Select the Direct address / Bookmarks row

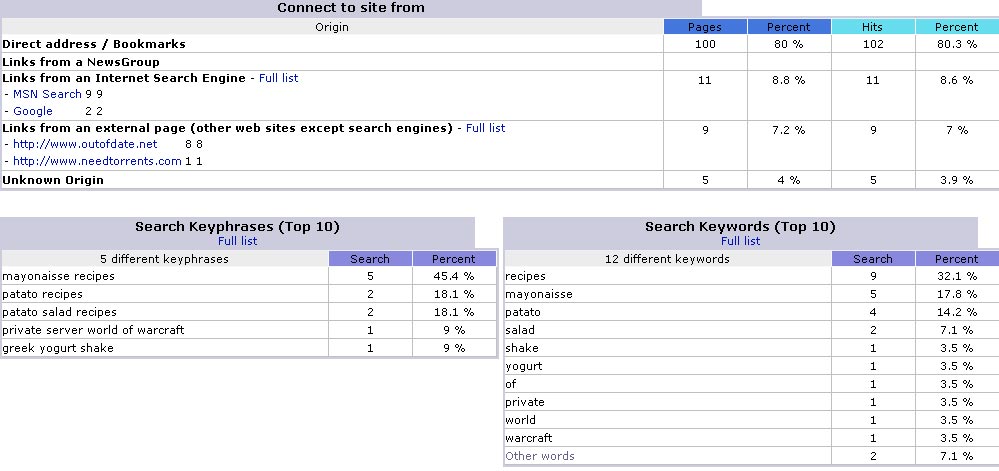pyautogui.click(x=500, y=44)
